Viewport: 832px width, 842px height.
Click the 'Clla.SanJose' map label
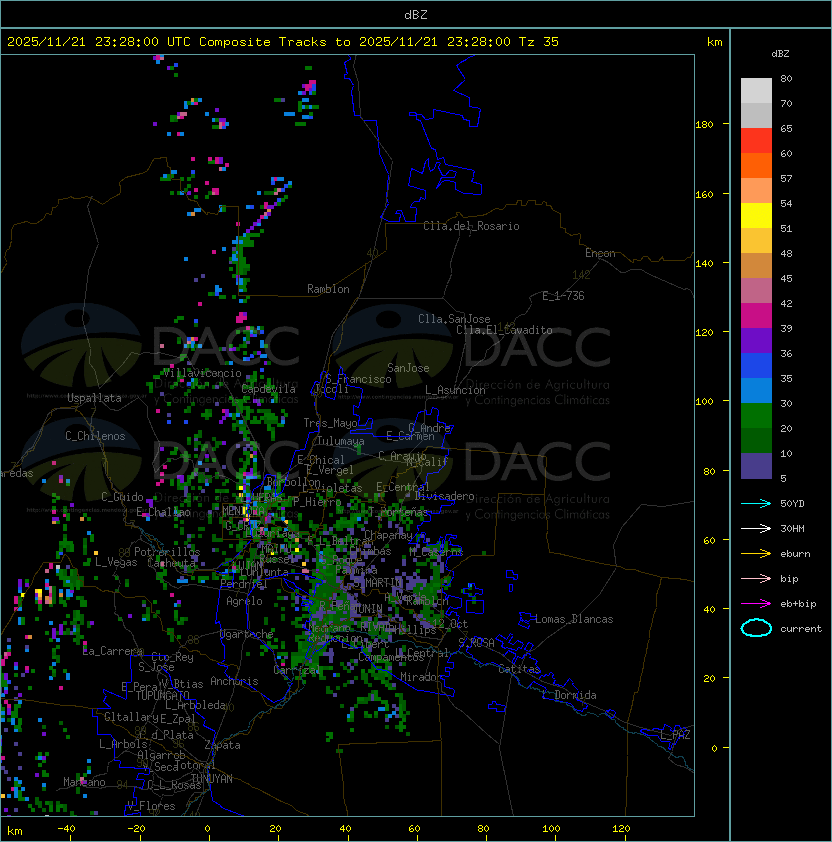(x=454, y=319)
